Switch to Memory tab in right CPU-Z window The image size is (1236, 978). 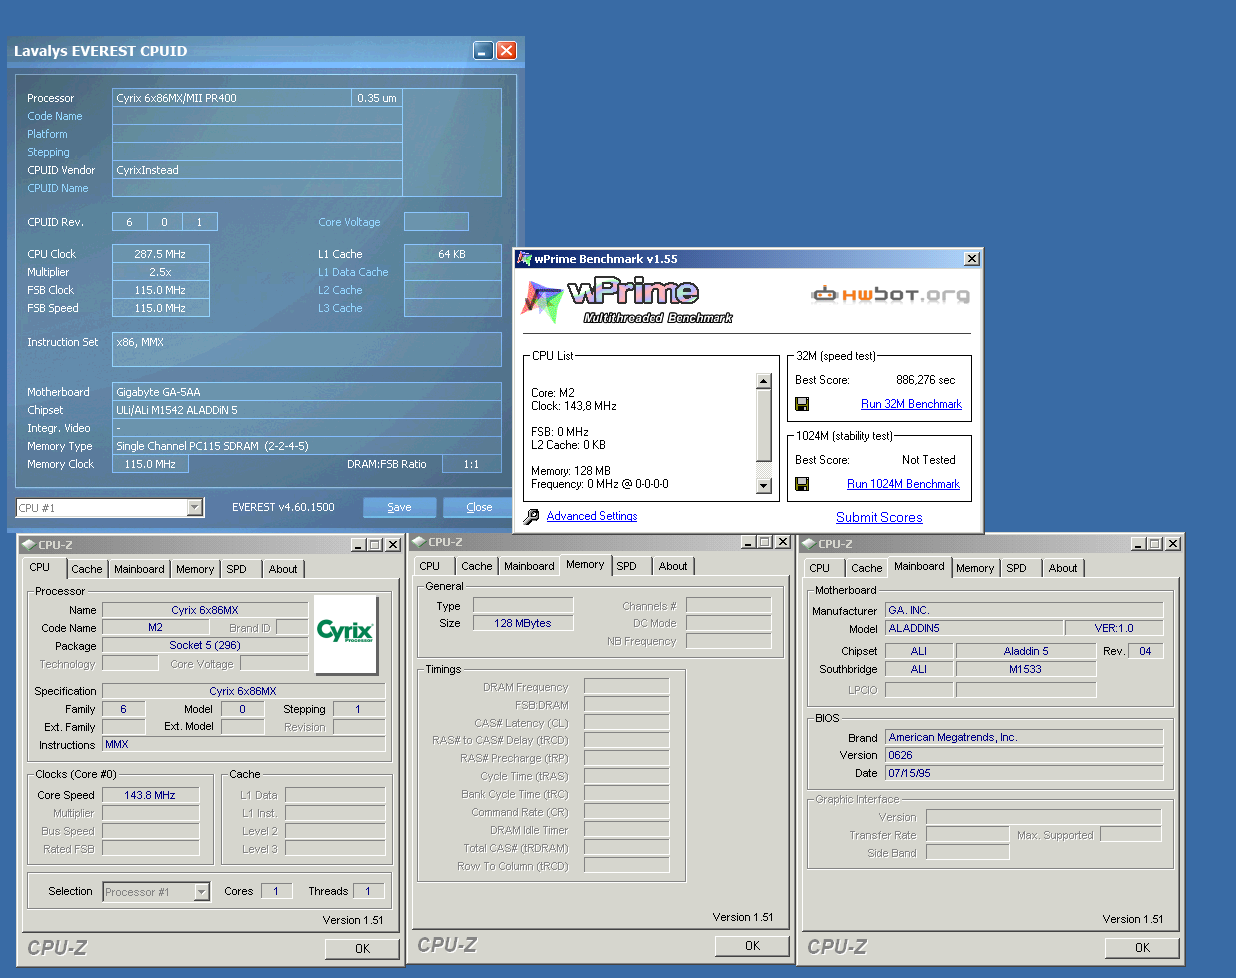(x=975, y=568)
